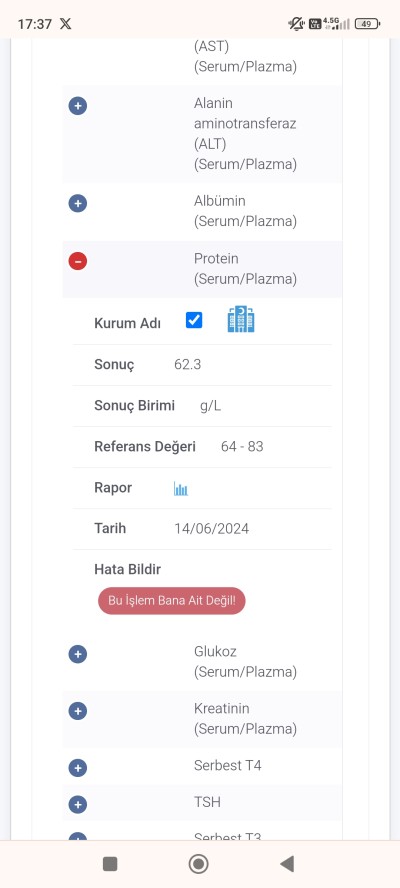The width and height of the screenshot is (400, 888).
Task: Tap the muted bell status icon
Action: coord(296,24)
